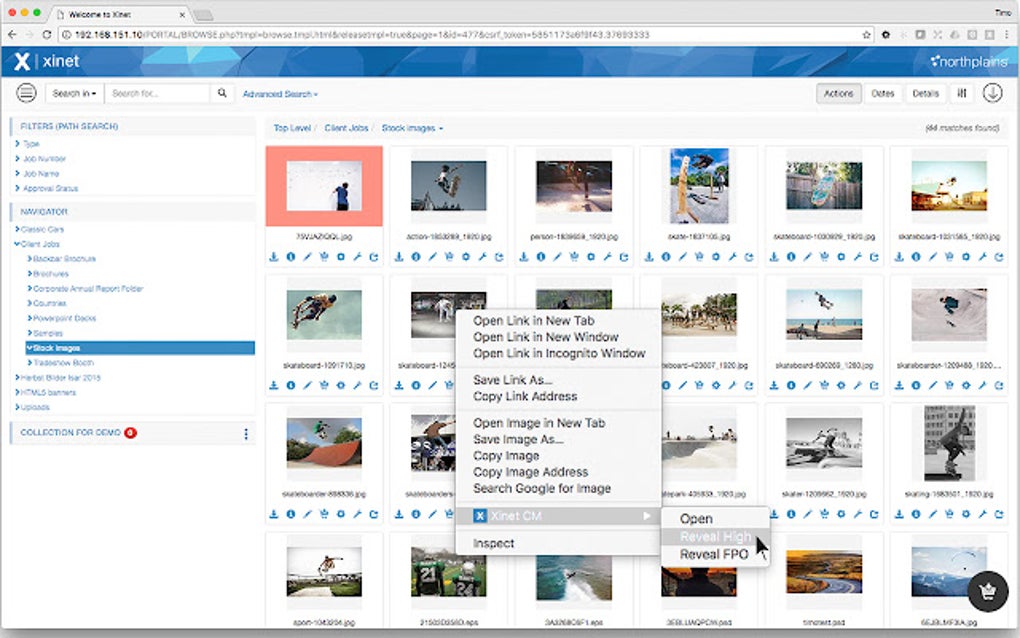Select Reveal FPO in the submenu
Viewport: 1020px width, 638px height.
click(714, 554)
